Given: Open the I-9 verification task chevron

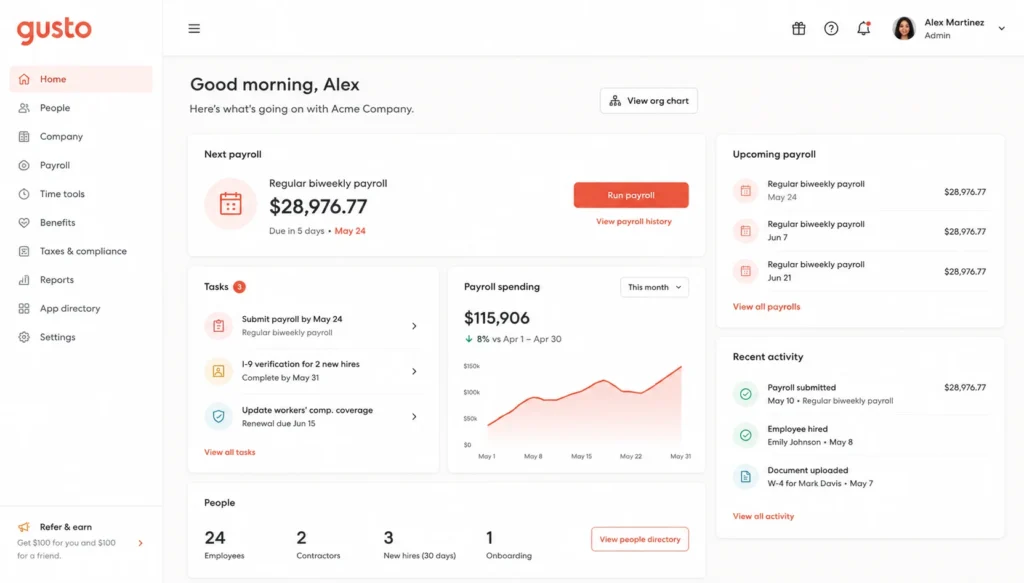Looking at the screenshot, I should 414,371.
